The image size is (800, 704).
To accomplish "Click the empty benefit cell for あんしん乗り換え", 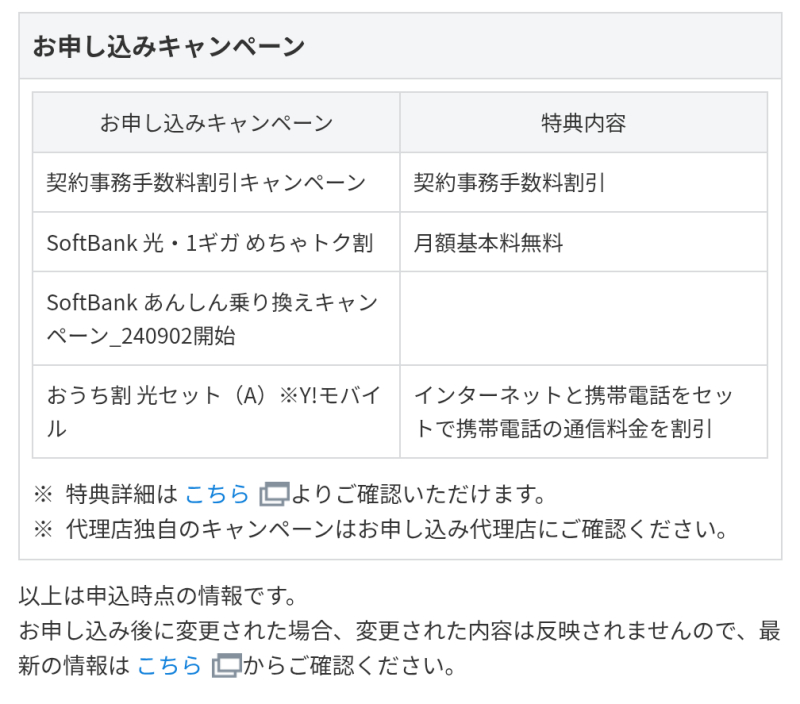I will coord(583,319).
